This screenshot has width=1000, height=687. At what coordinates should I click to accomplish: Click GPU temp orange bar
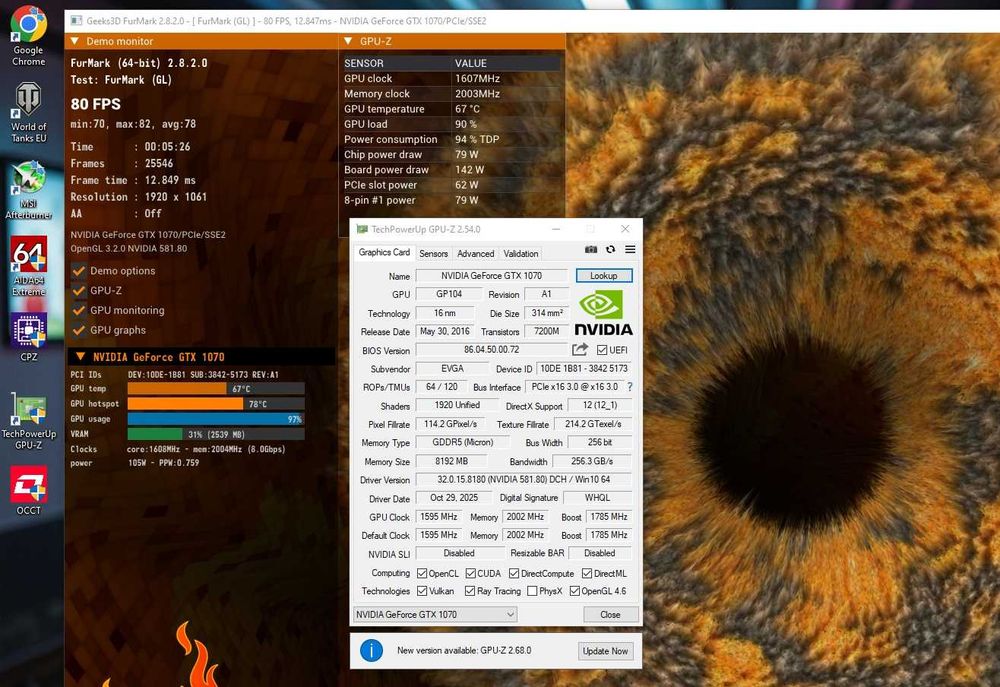[177, 388]
